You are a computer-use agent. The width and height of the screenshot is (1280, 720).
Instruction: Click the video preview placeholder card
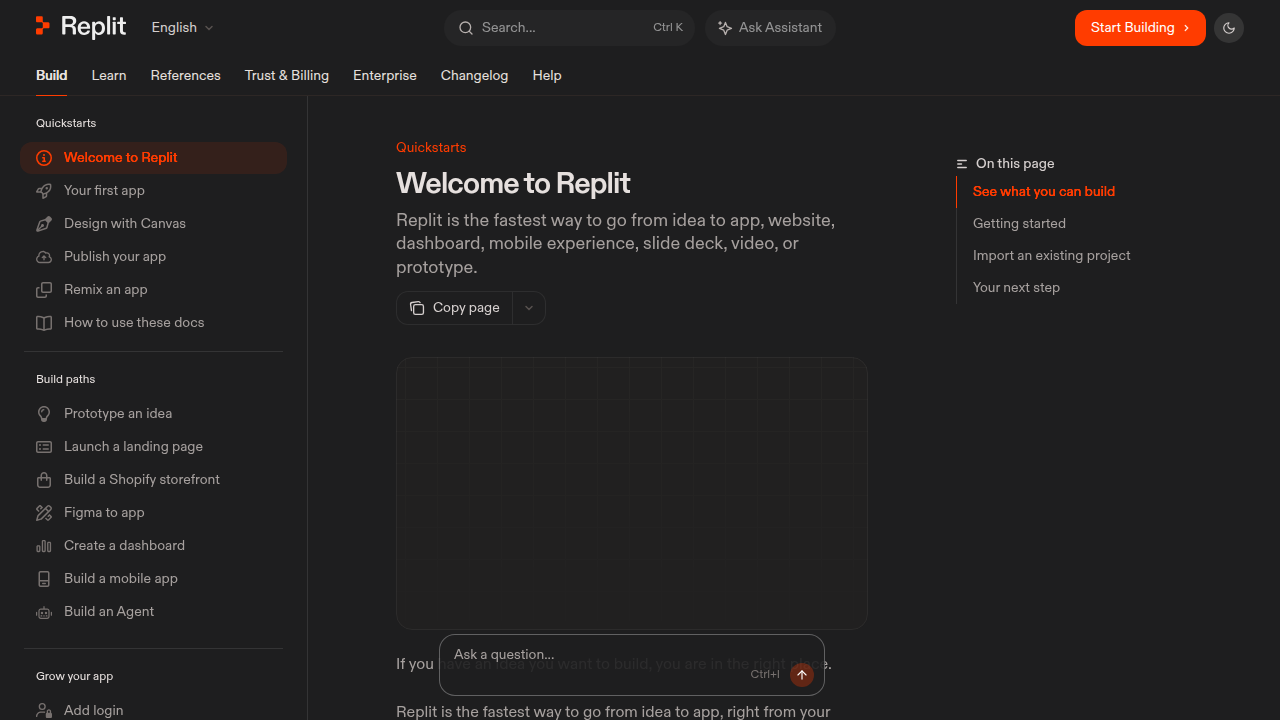click(632, 493)
